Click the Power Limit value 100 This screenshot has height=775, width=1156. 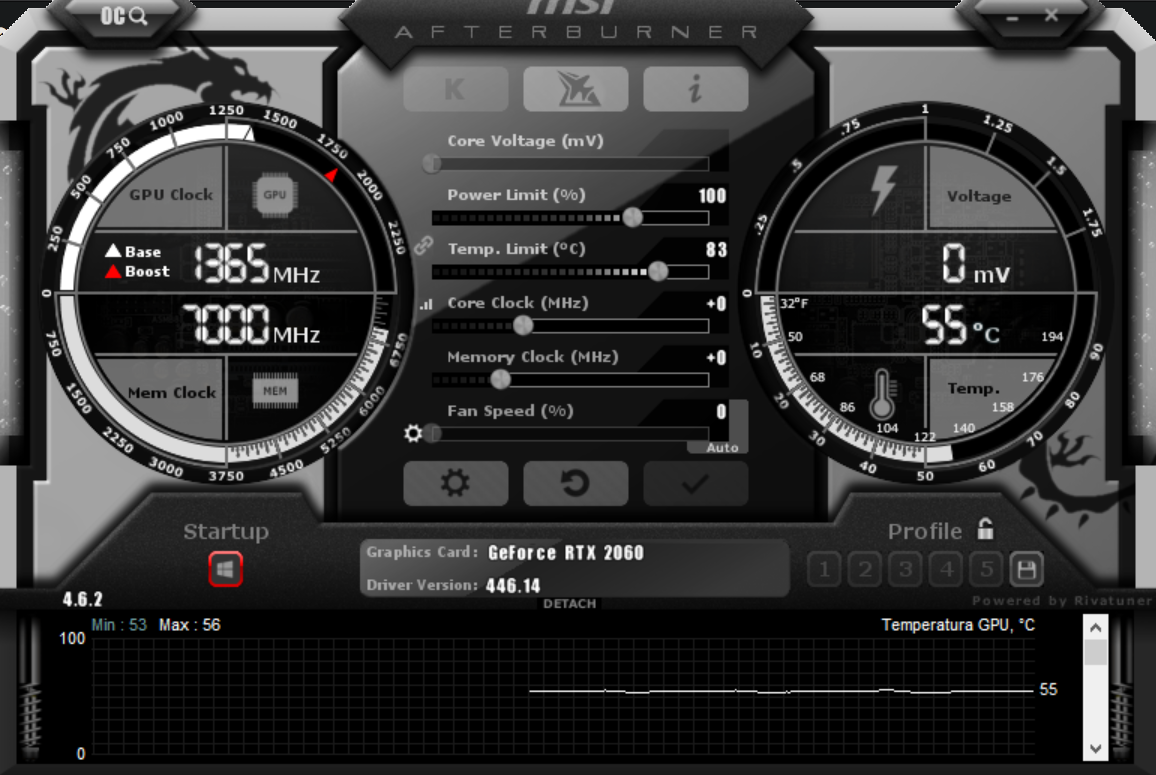coord(712,195)
